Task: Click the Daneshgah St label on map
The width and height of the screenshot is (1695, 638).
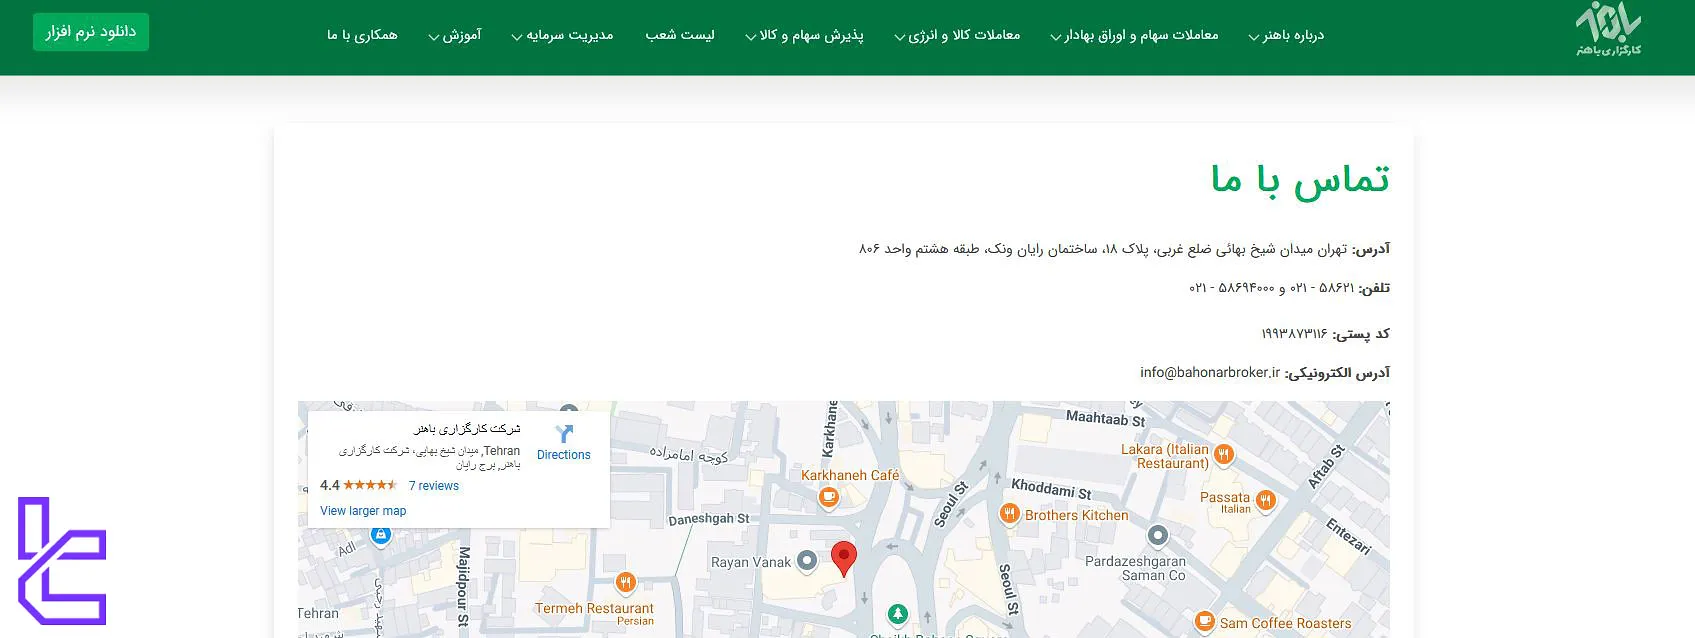Action: coord(709,519)
